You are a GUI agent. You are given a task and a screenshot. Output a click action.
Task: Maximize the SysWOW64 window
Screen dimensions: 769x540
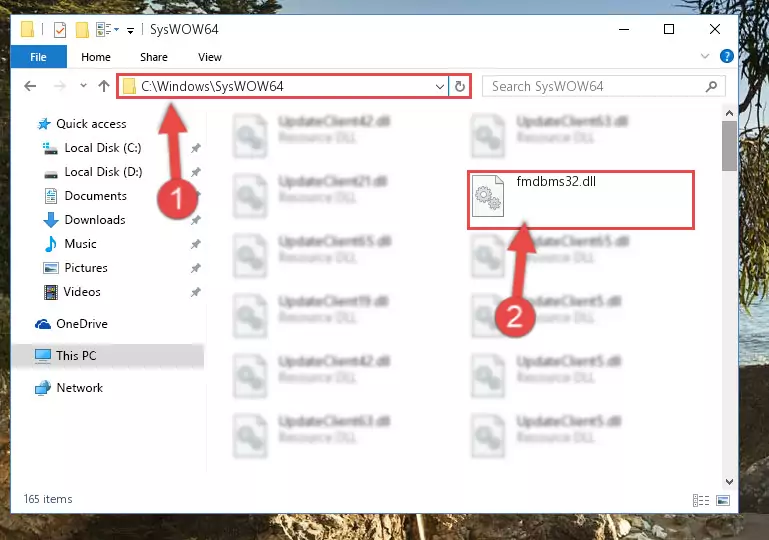coord(669,29)
